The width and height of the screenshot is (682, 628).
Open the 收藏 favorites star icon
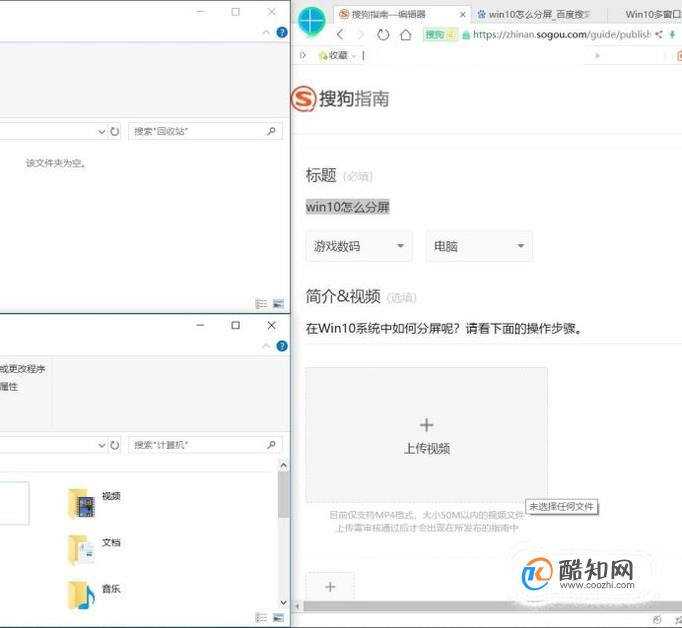coord(323,55)
